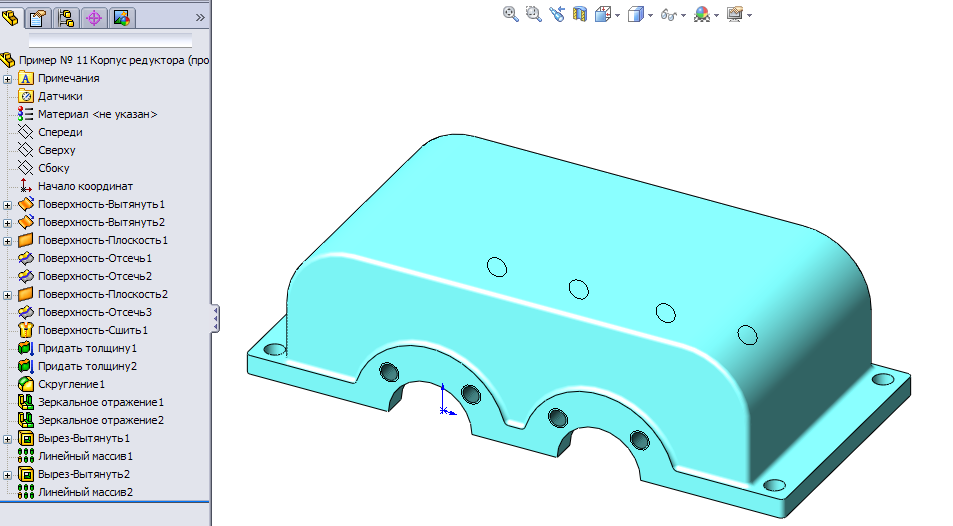Select the 'Примечания' tree item

[69, 78]
